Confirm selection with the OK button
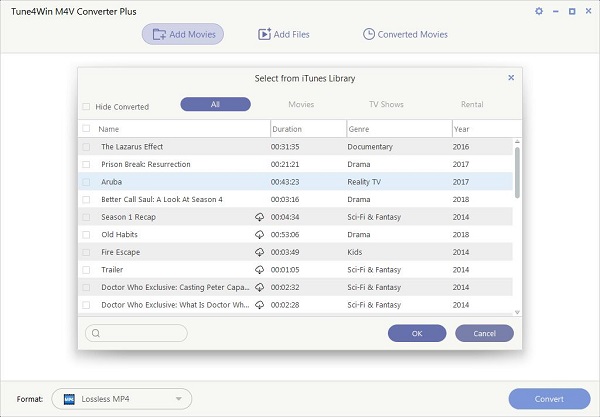The height and width of the screenshot is (417, 600). (417, 333)
